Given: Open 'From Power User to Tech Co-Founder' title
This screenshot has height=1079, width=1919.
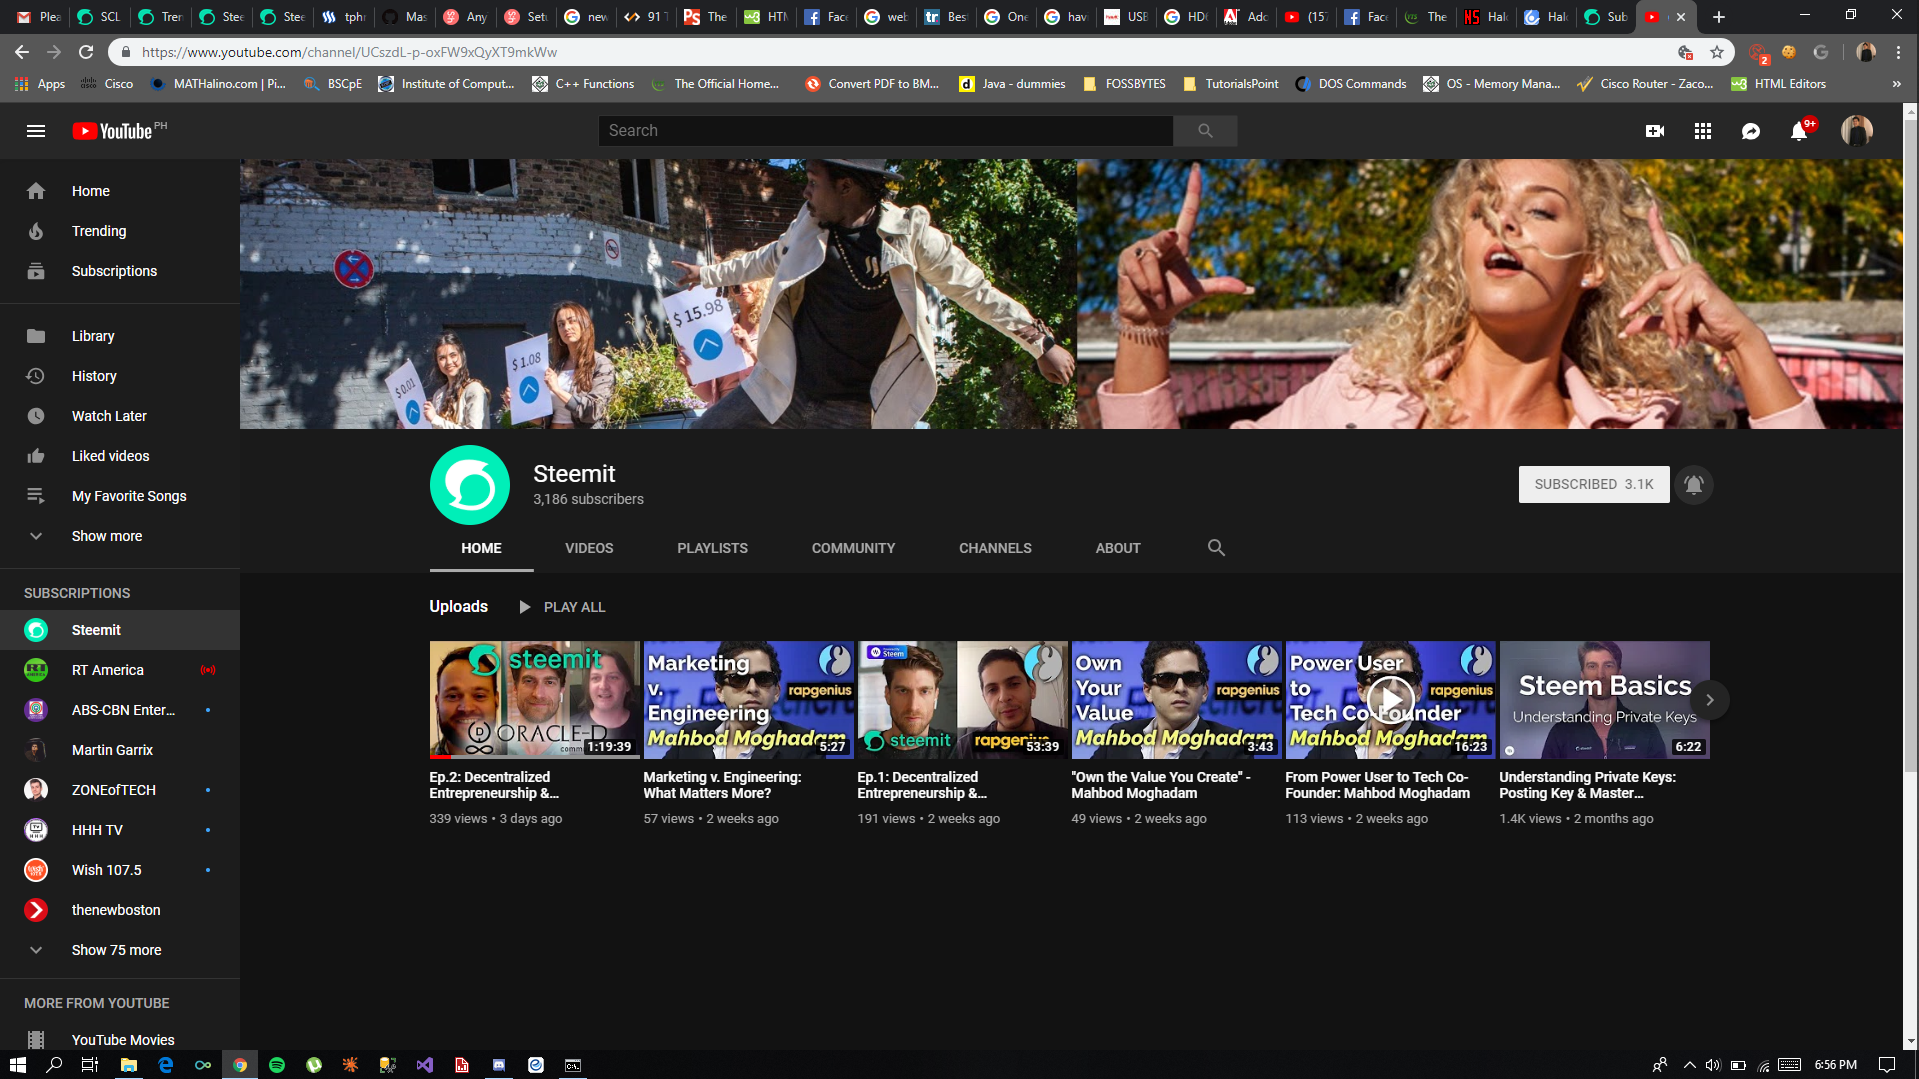Looking at the screenshot, I should (1378, 785).
